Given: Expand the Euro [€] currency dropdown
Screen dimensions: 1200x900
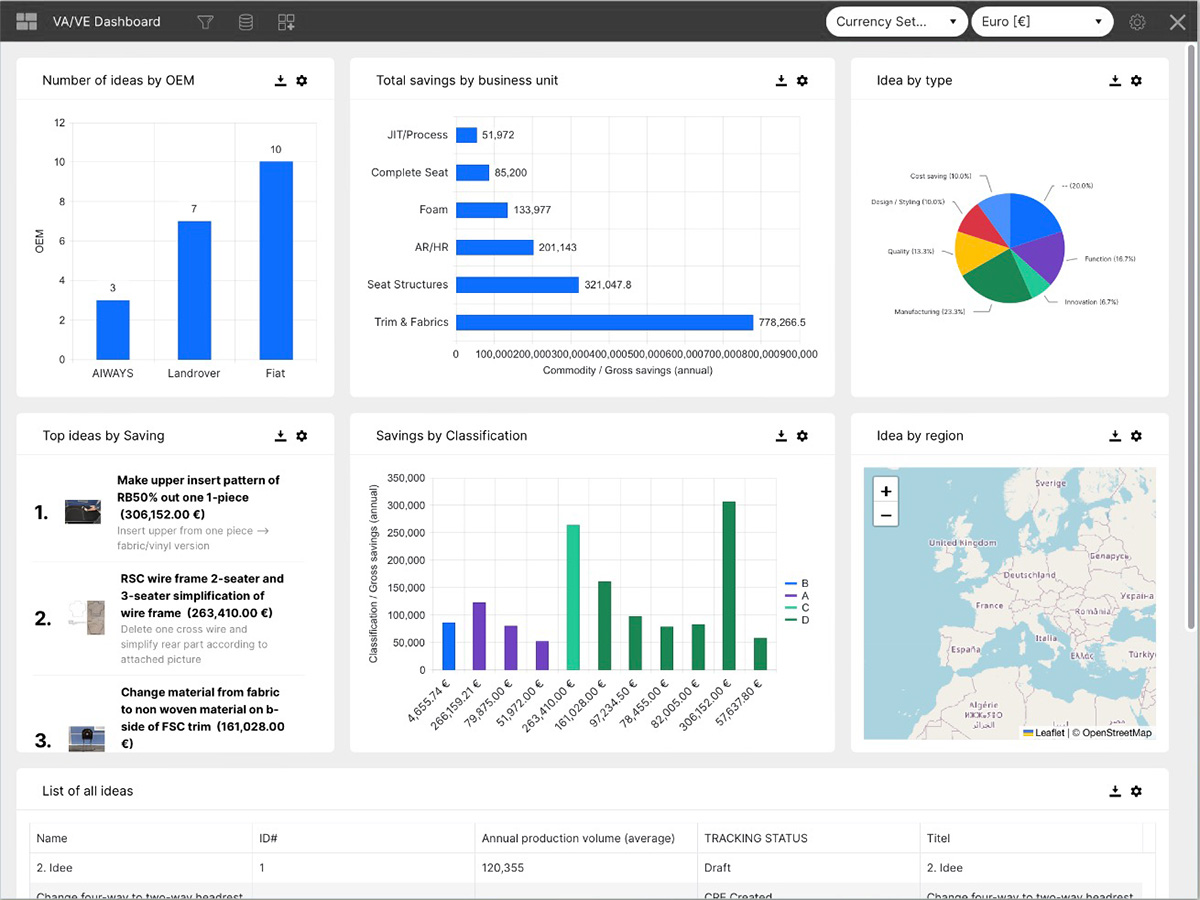Looking at the screenshot, I should (1042, 22).
